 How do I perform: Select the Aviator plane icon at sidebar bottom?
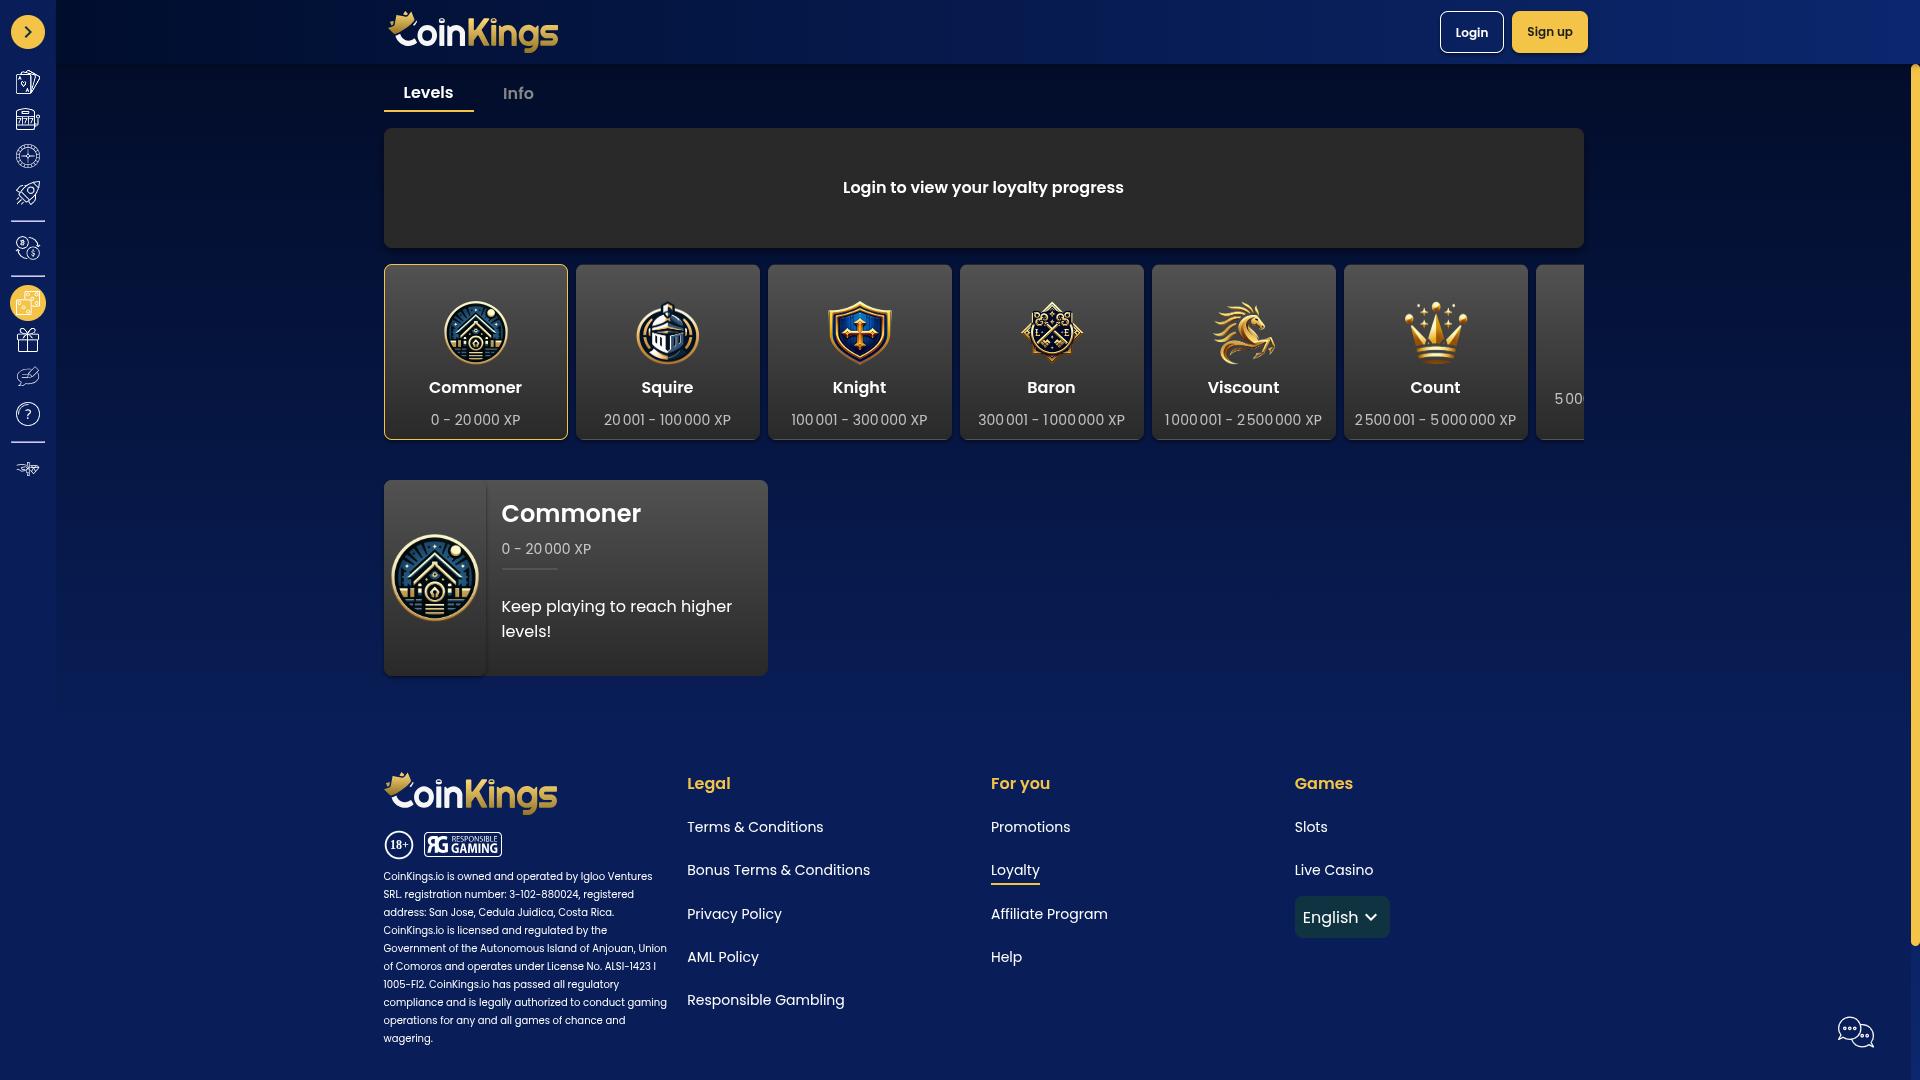[28, 468]
